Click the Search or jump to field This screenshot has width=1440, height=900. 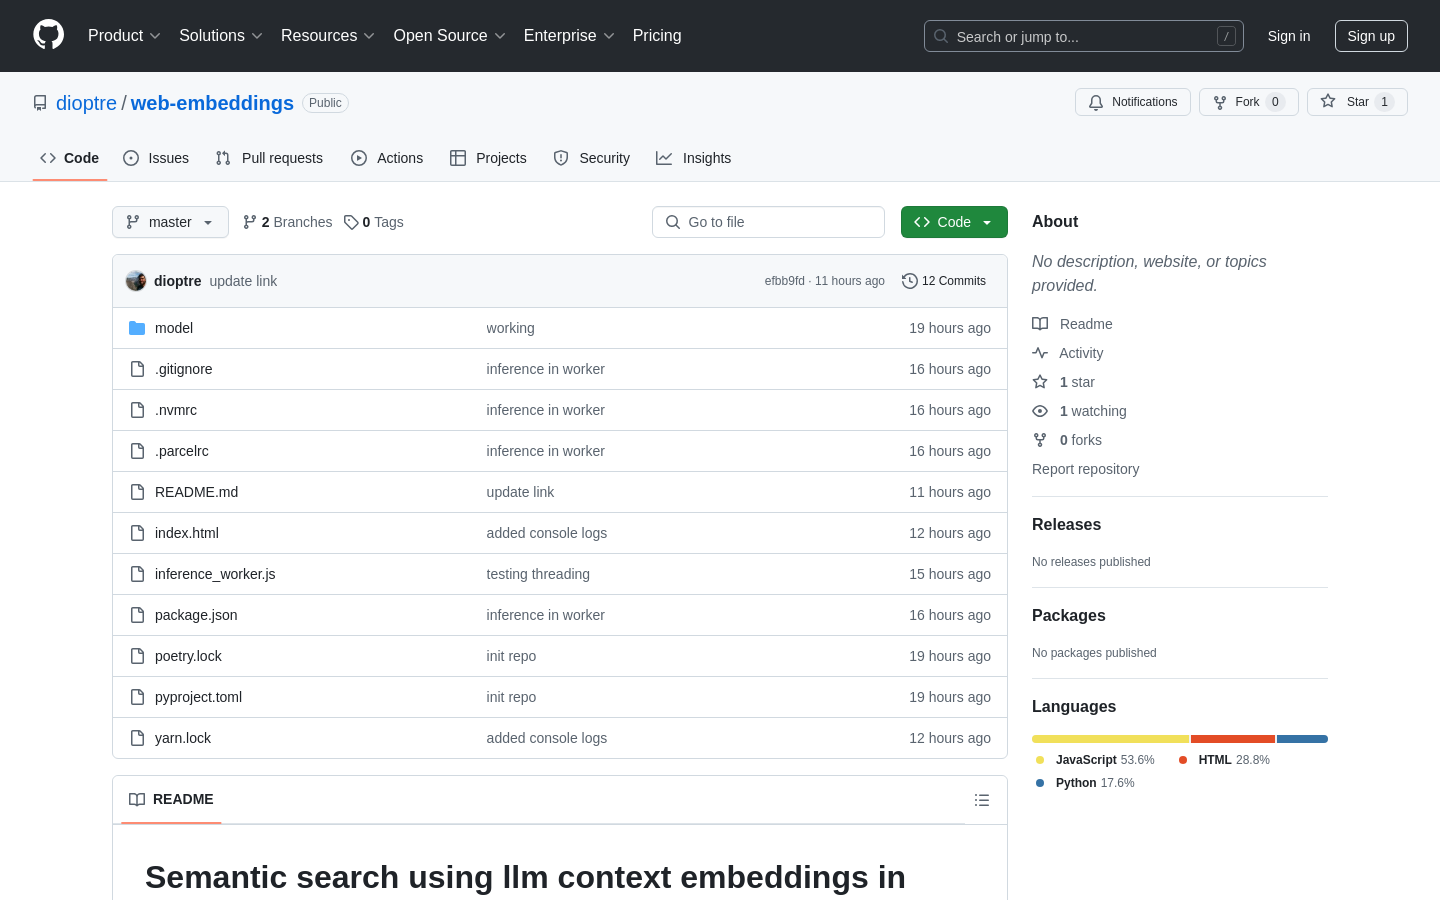point(1084,36)
